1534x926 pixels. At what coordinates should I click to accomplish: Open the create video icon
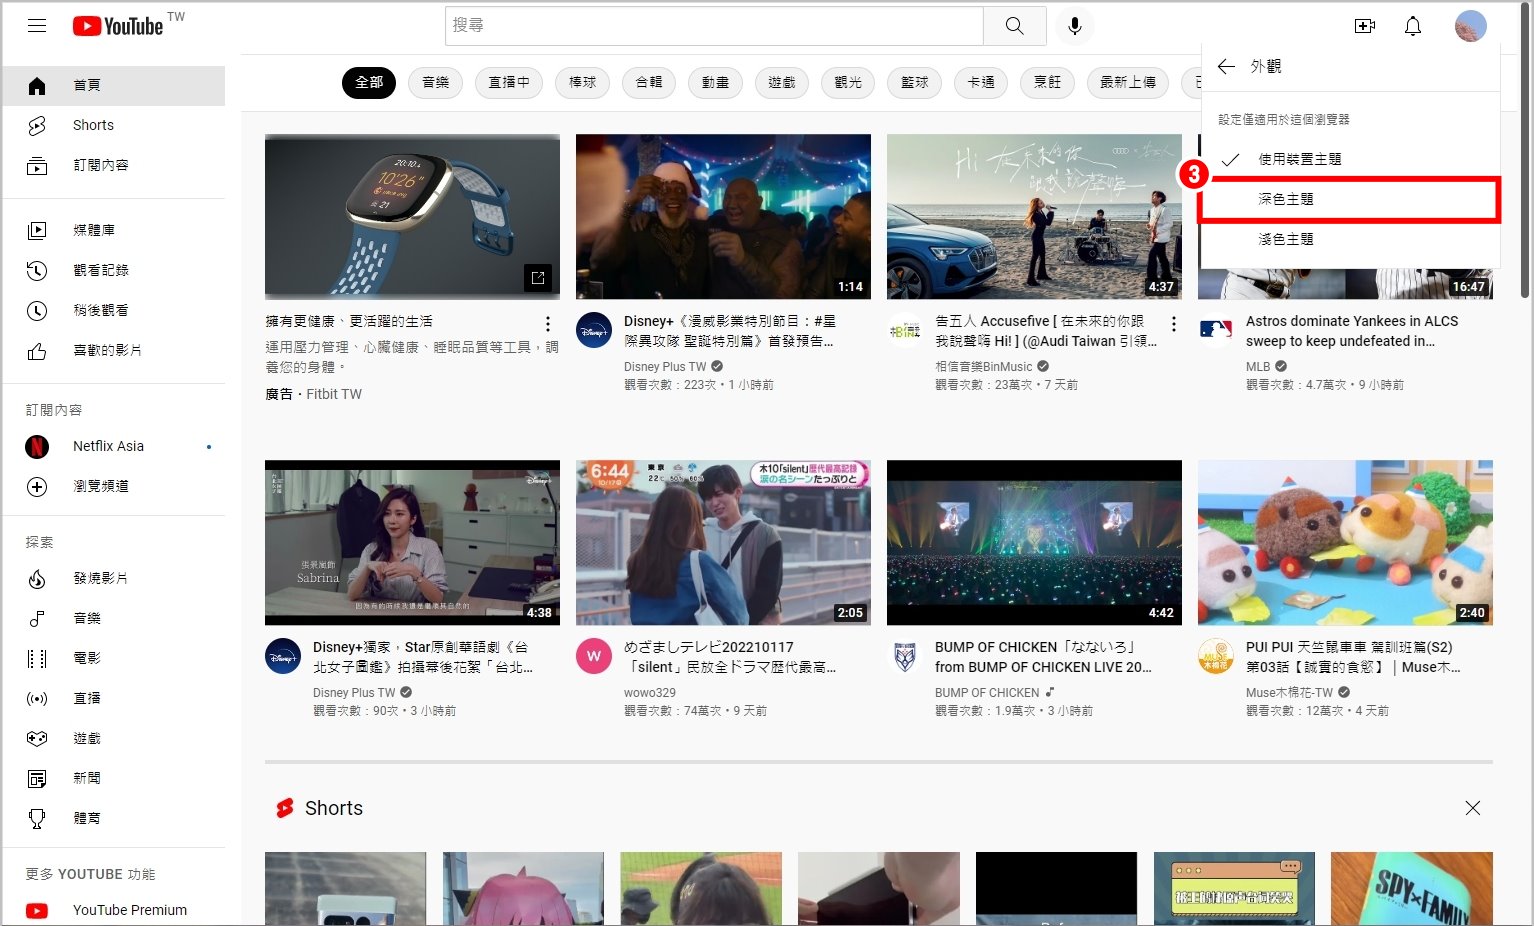click(1365, 26)
